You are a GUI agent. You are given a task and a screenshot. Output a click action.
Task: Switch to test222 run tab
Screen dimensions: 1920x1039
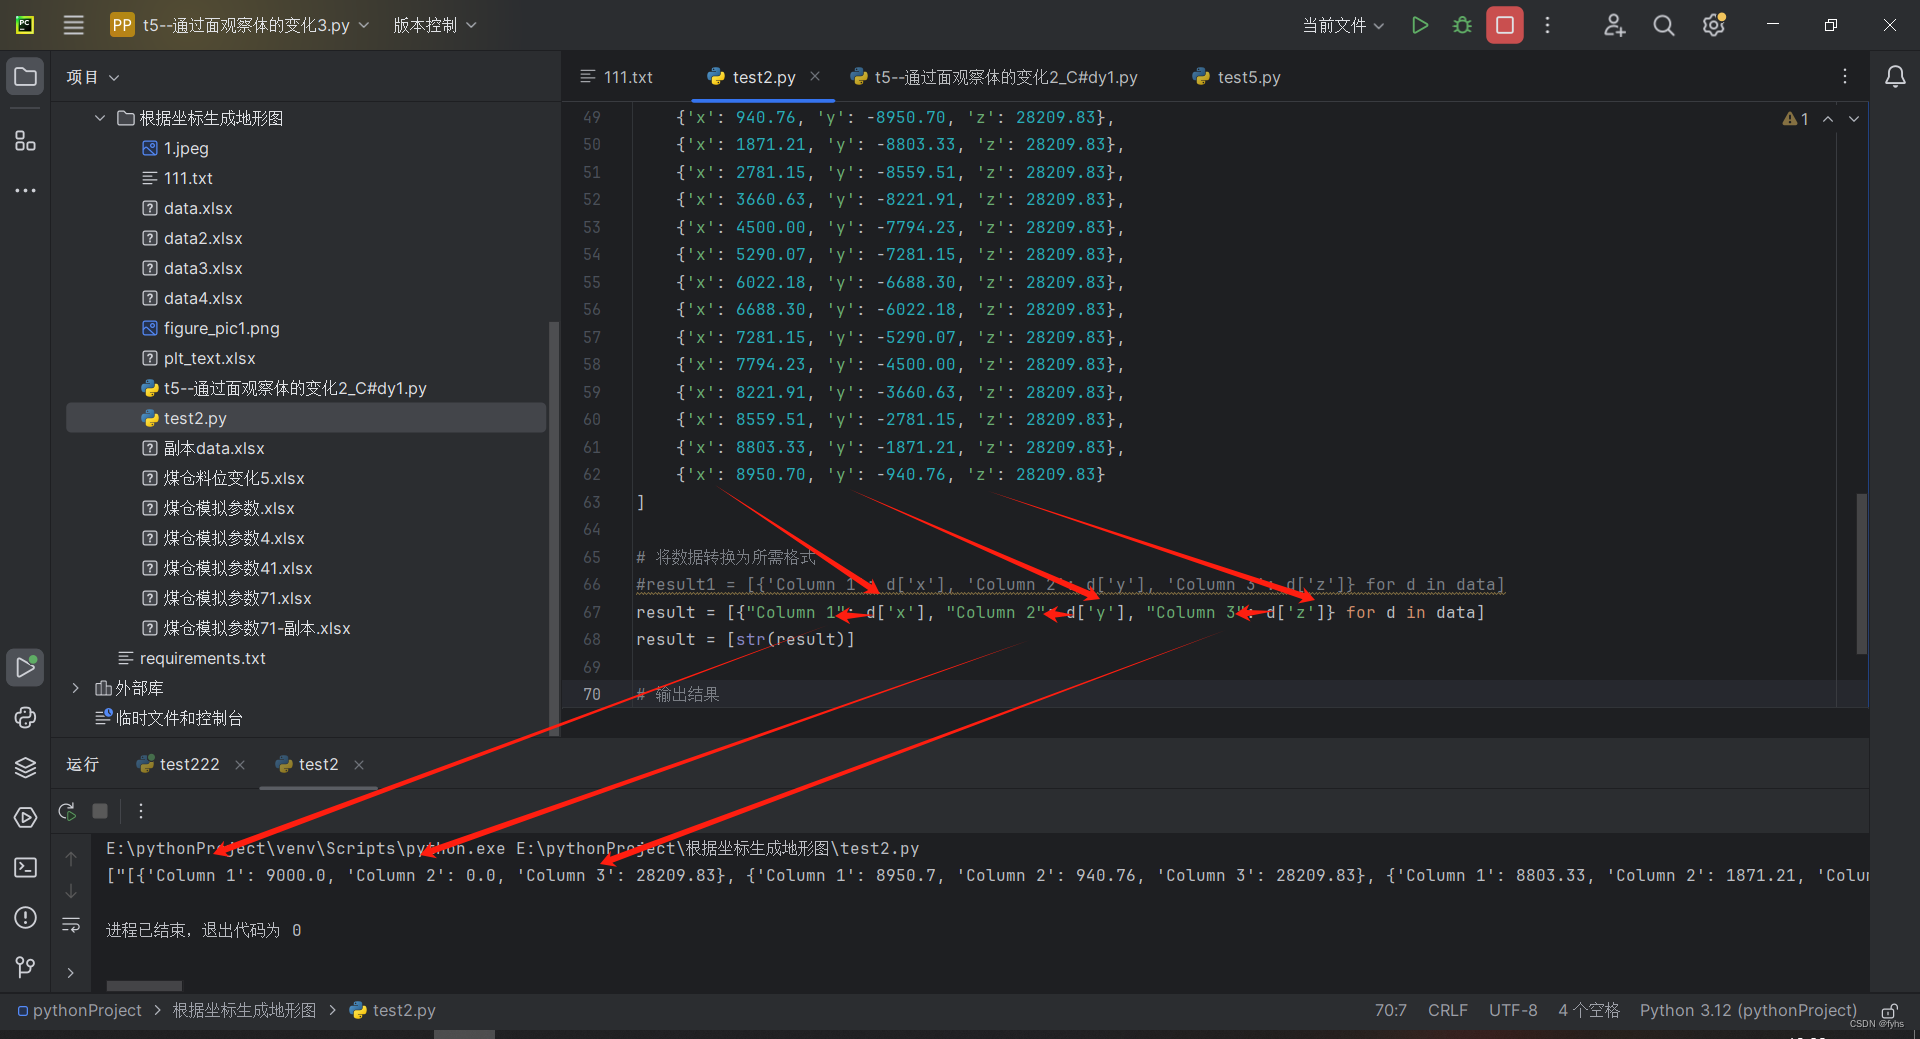(179, 764)
